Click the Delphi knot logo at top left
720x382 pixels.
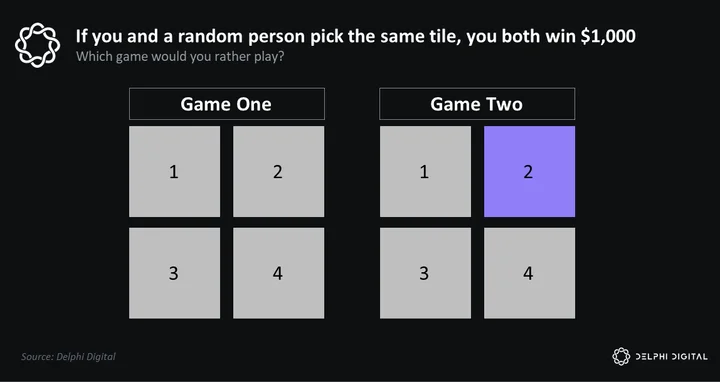37,45
